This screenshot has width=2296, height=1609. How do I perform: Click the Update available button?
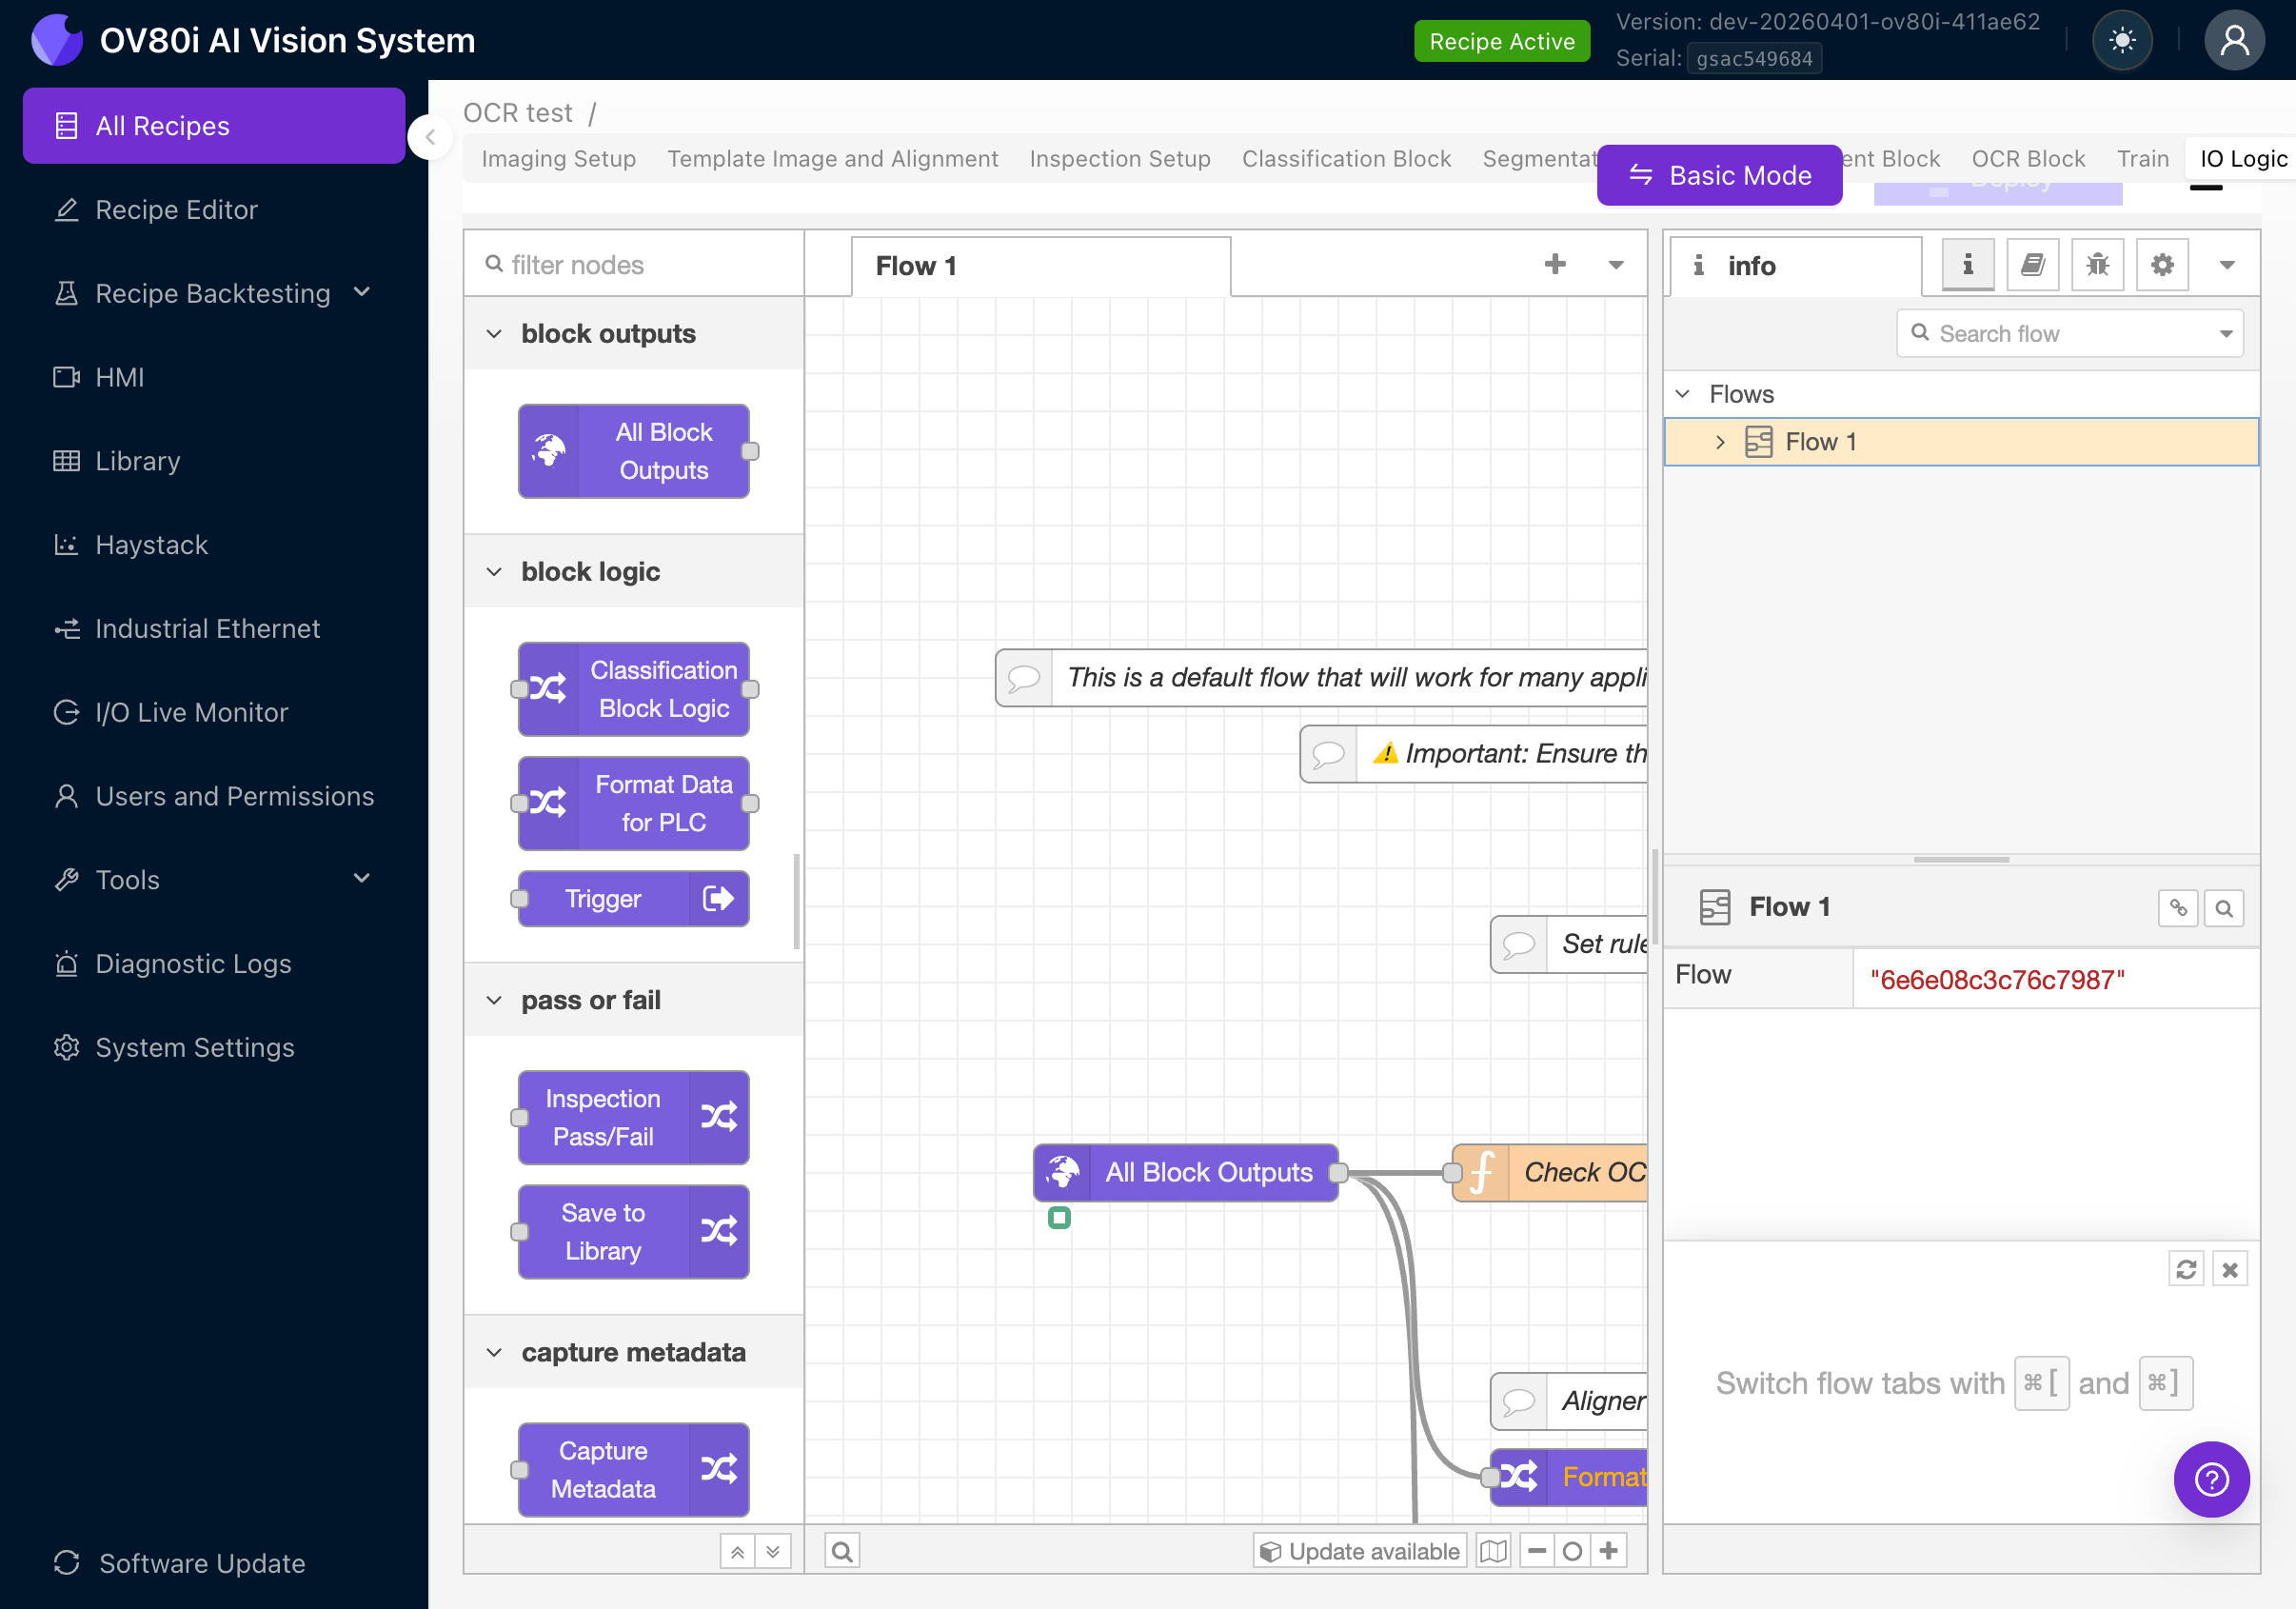[1359, 1550]
